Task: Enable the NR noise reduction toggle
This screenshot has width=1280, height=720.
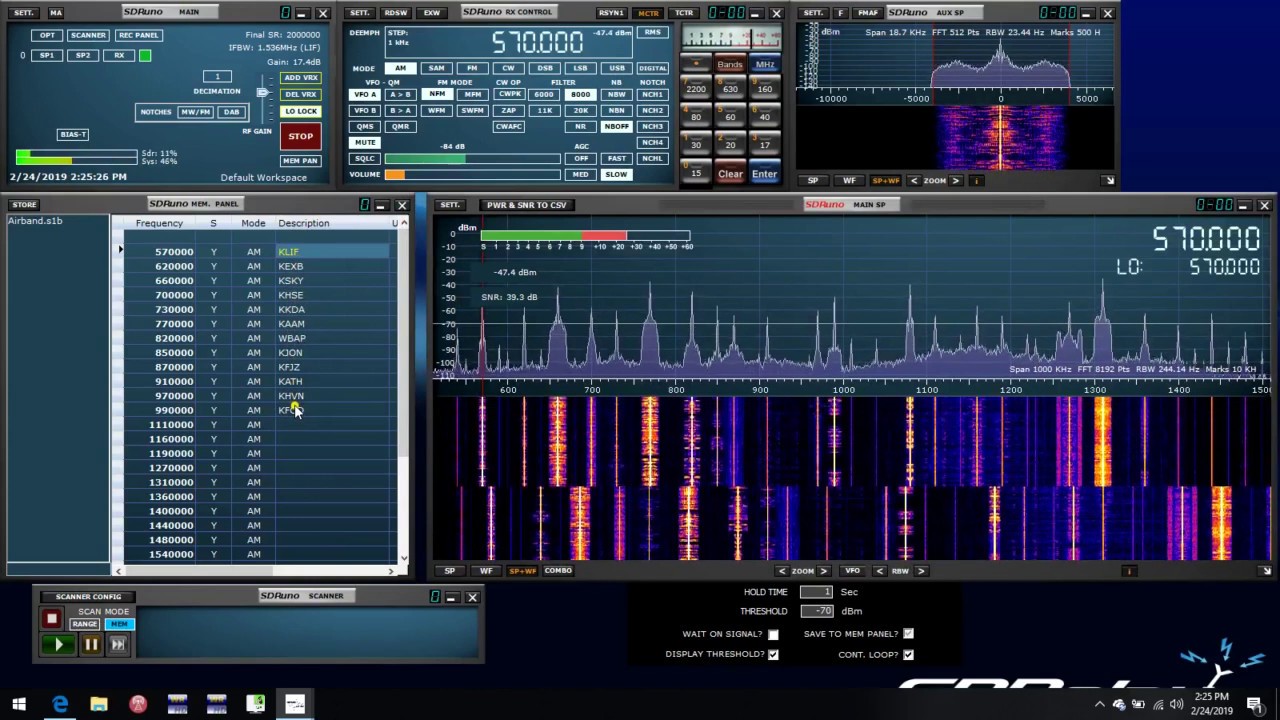Action: click(x=580, y=127)
